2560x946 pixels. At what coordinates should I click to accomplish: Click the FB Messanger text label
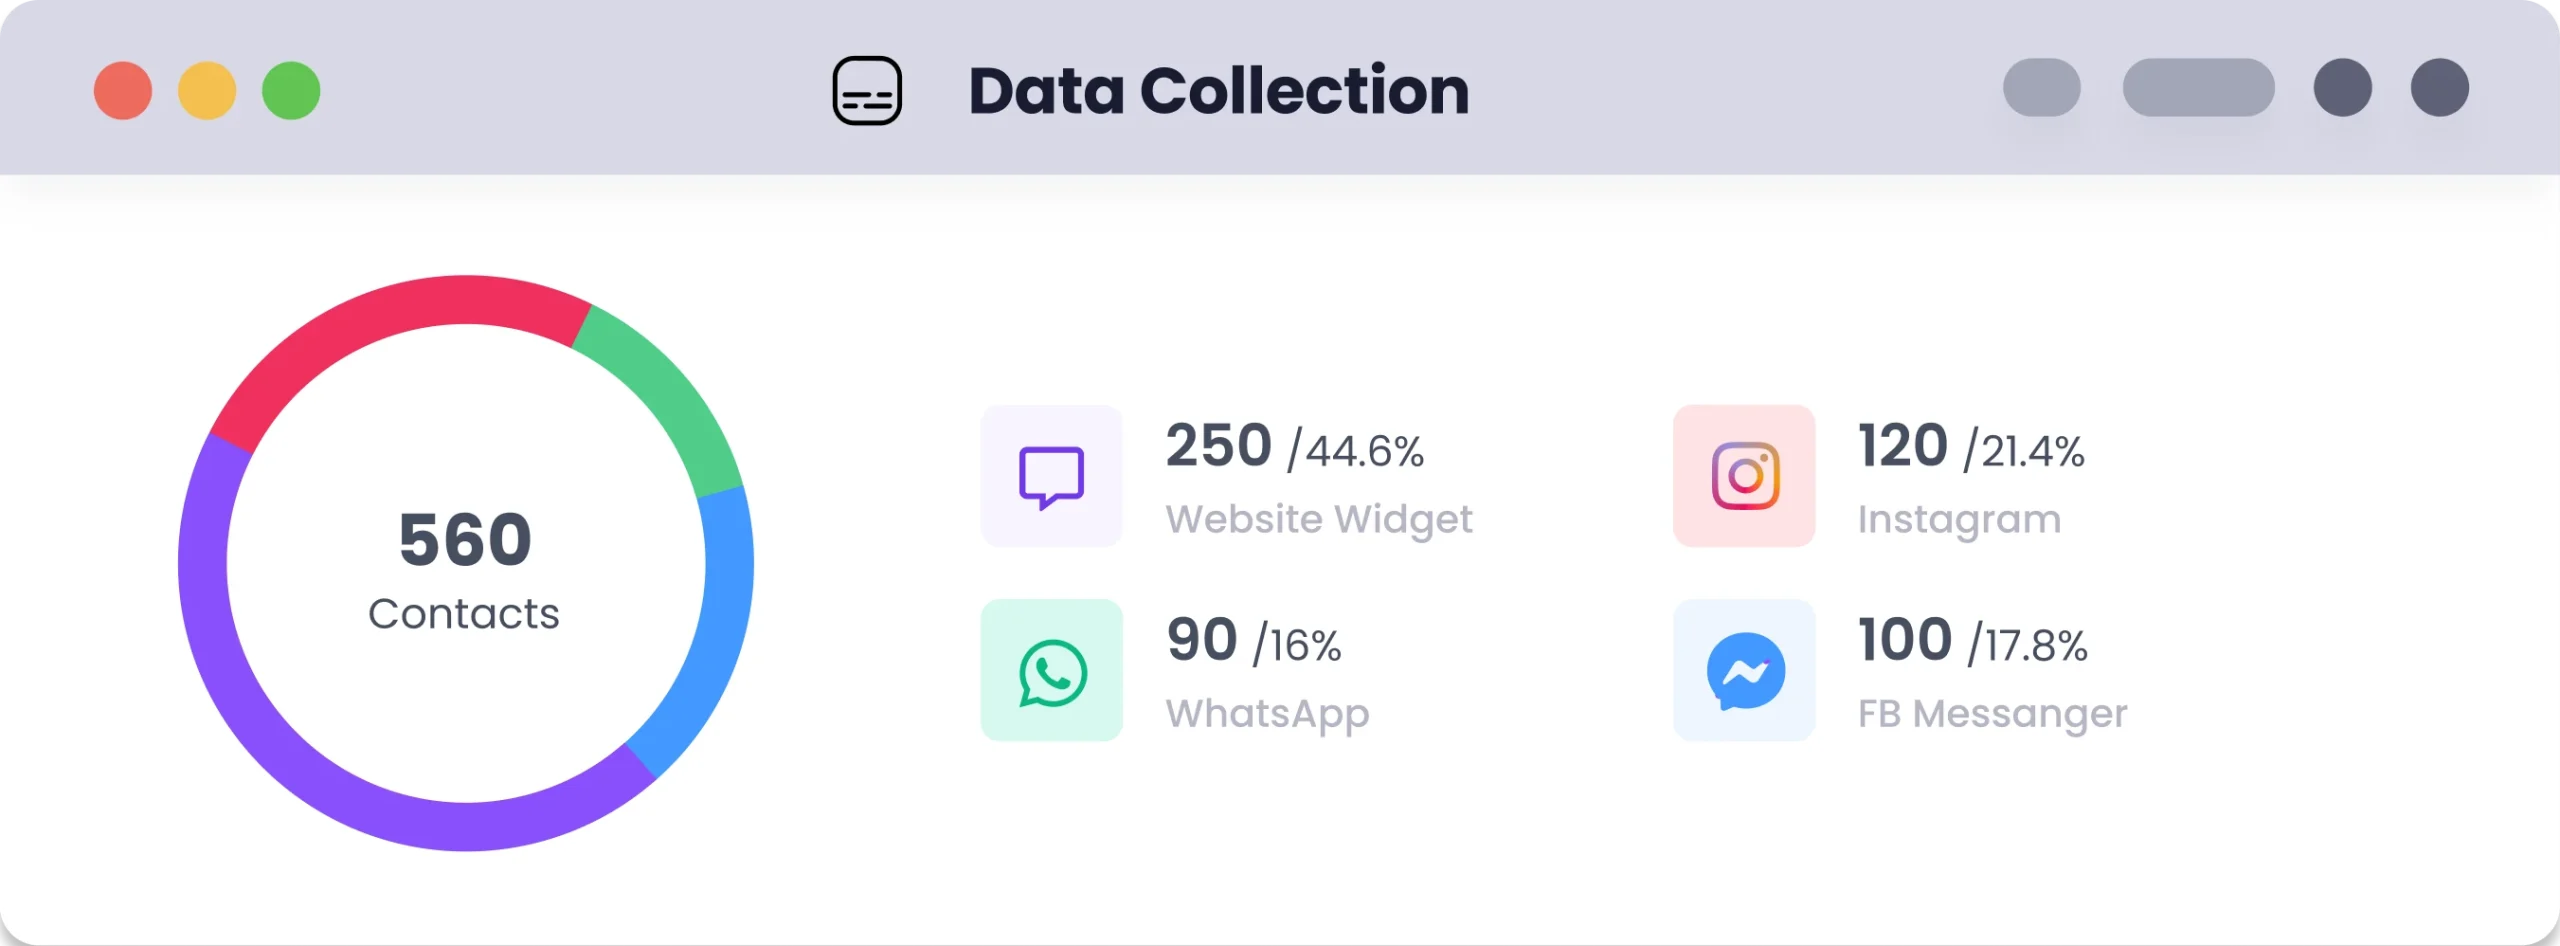(1992, 714)
